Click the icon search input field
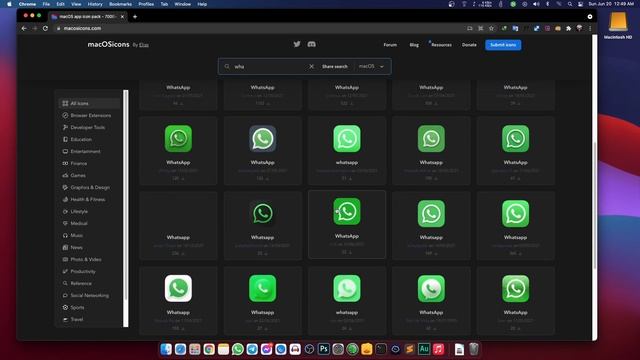This screenshot has height=360, width=640. click(x=269, y=66)
